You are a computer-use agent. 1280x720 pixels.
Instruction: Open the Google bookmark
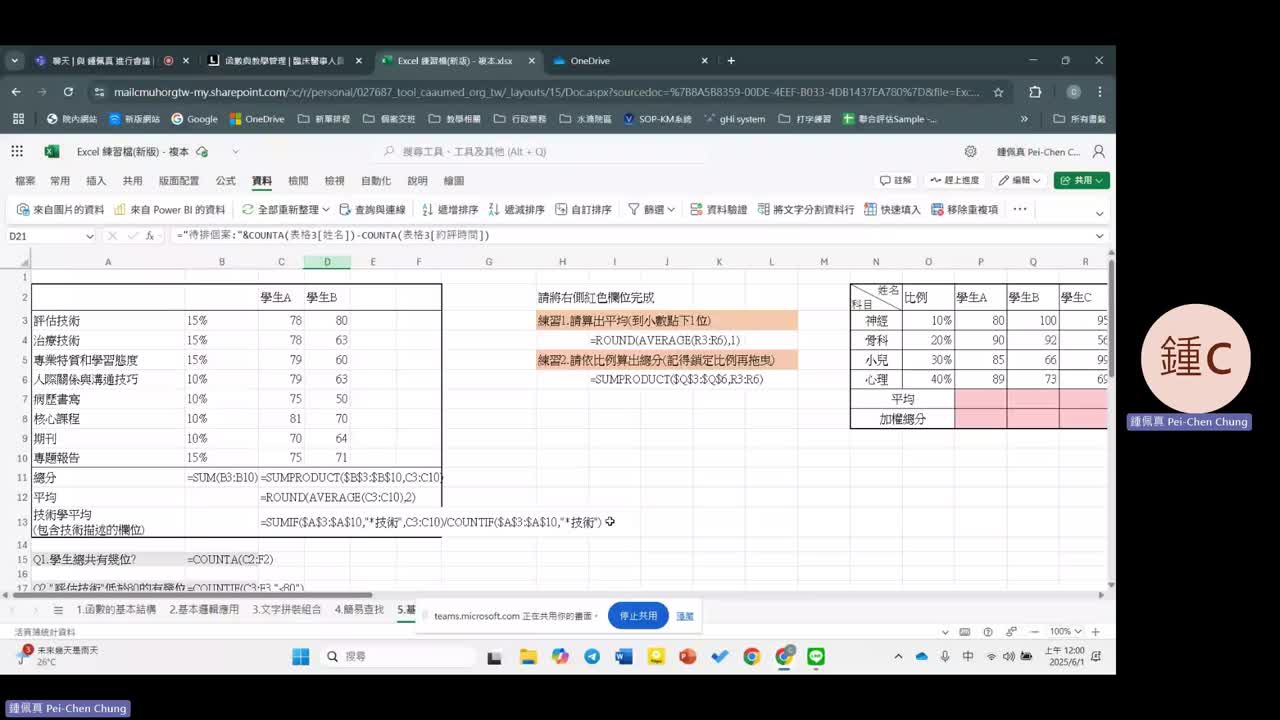click(194, 118)
